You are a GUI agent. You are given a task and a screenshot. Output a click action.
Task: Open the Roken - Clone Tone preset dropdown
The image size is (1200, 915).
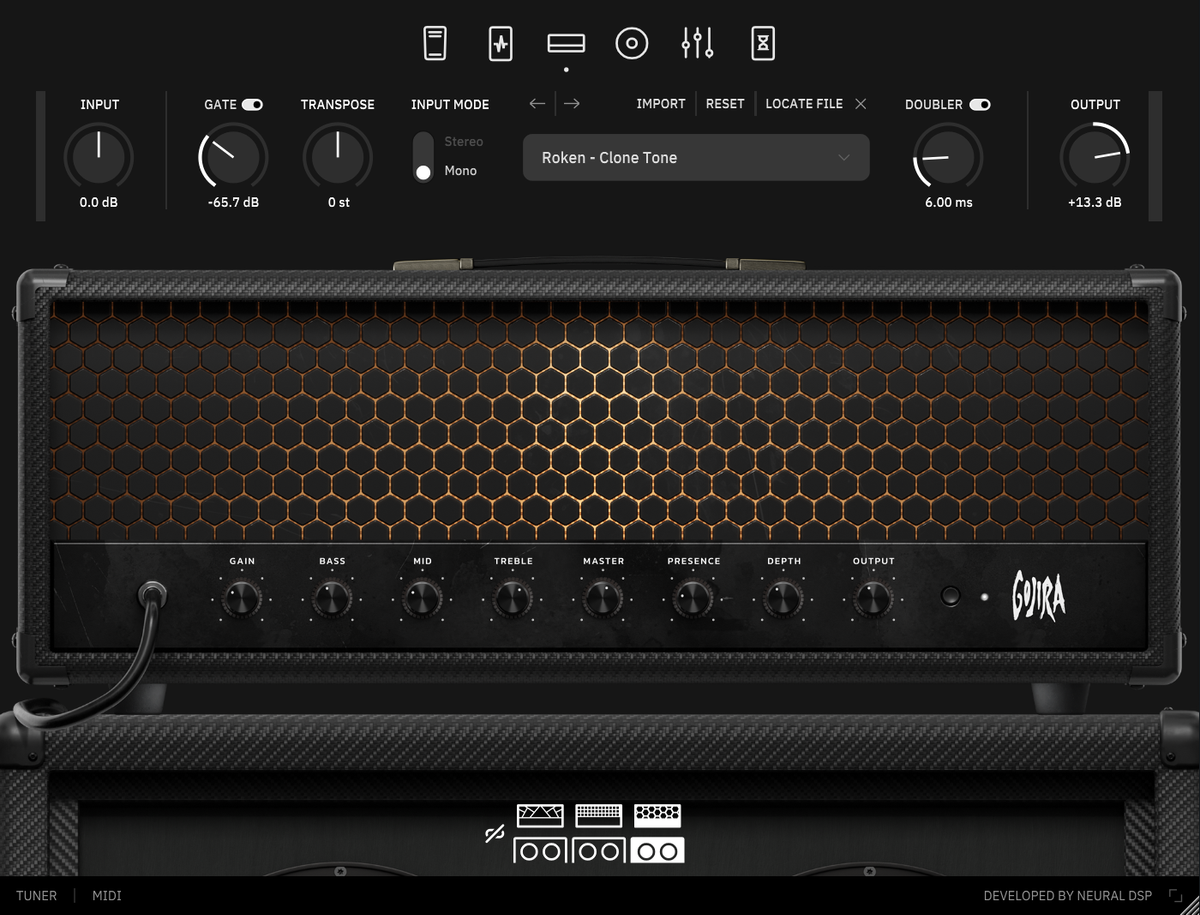[x=696, y=157]
